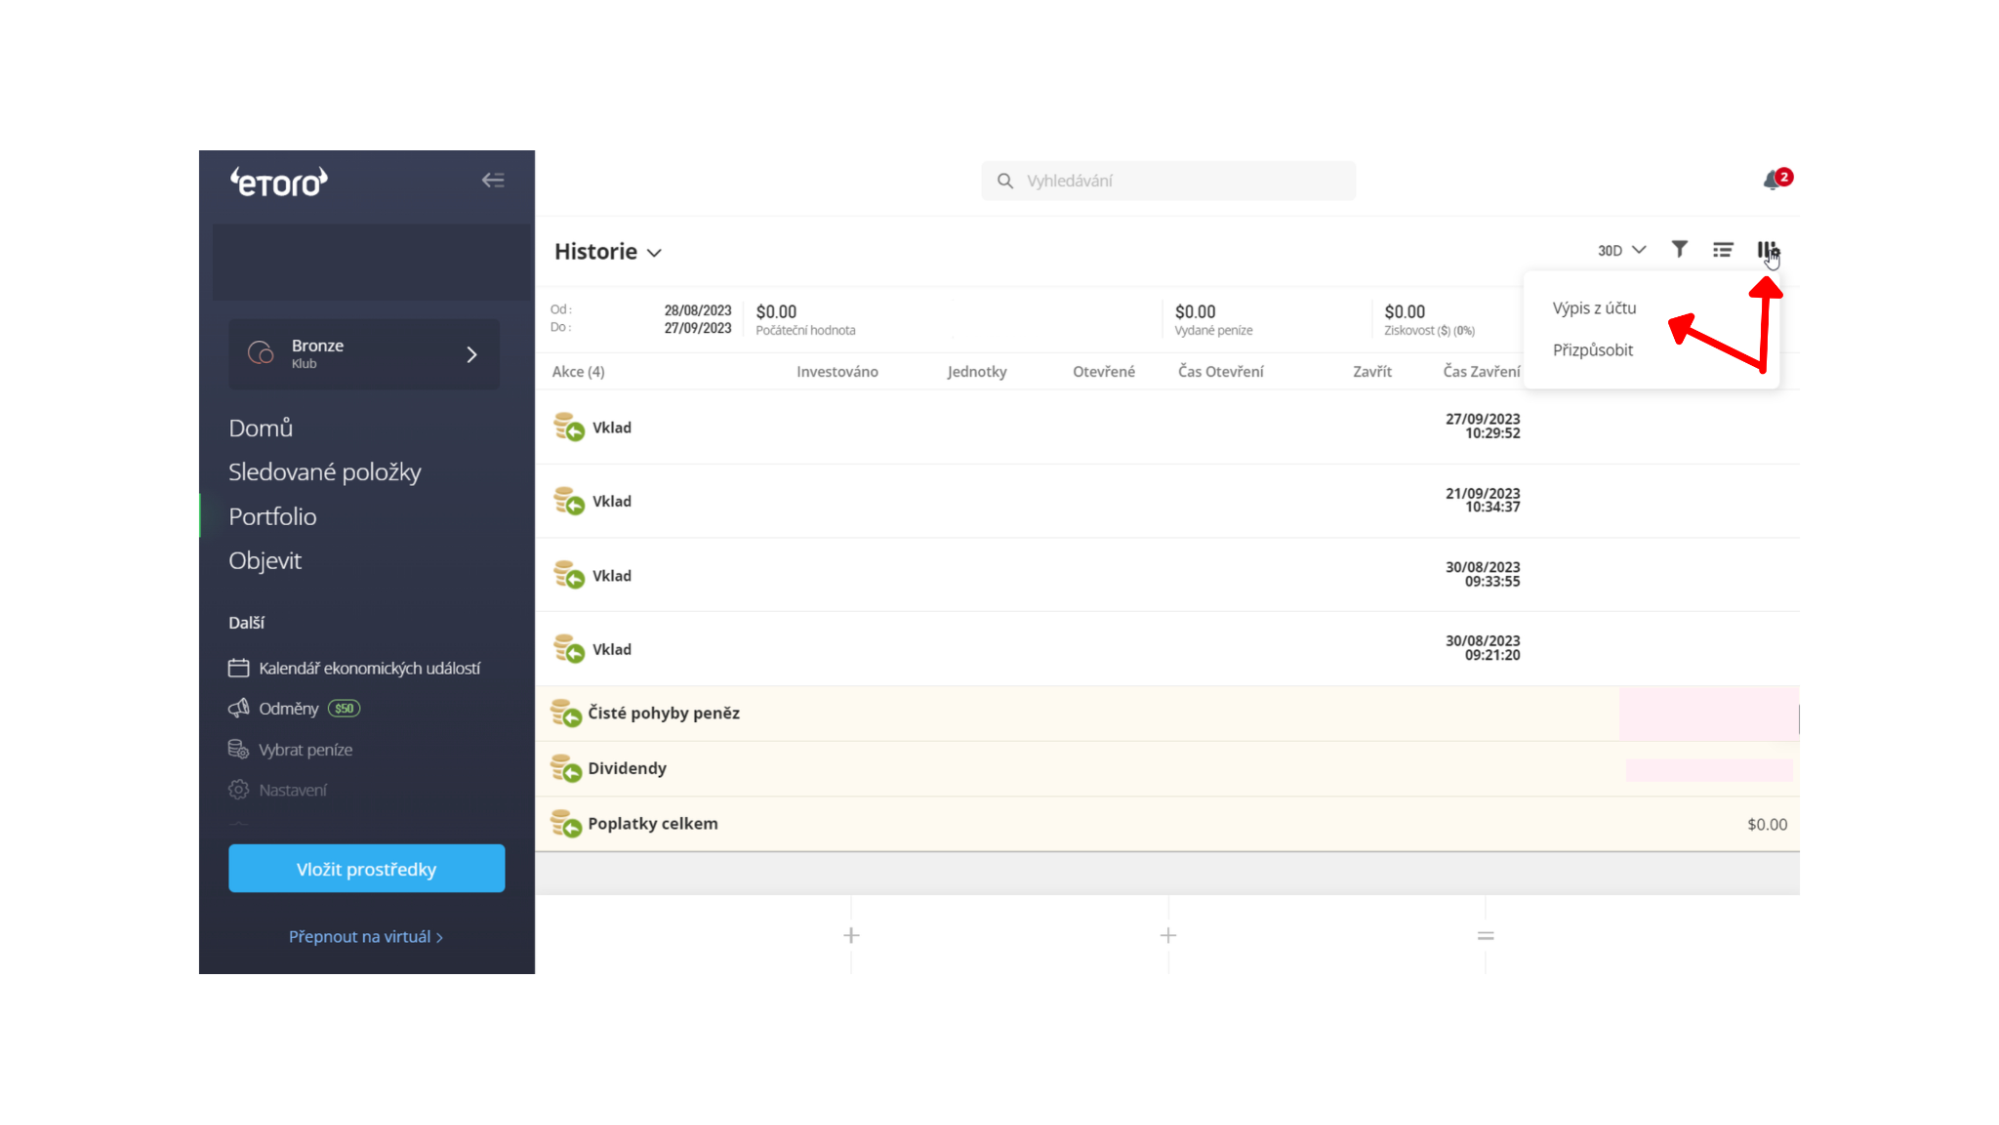The width and height of the screenshot is (1999, 1125).
Task: Click the list view icon
Action: 1722,249
